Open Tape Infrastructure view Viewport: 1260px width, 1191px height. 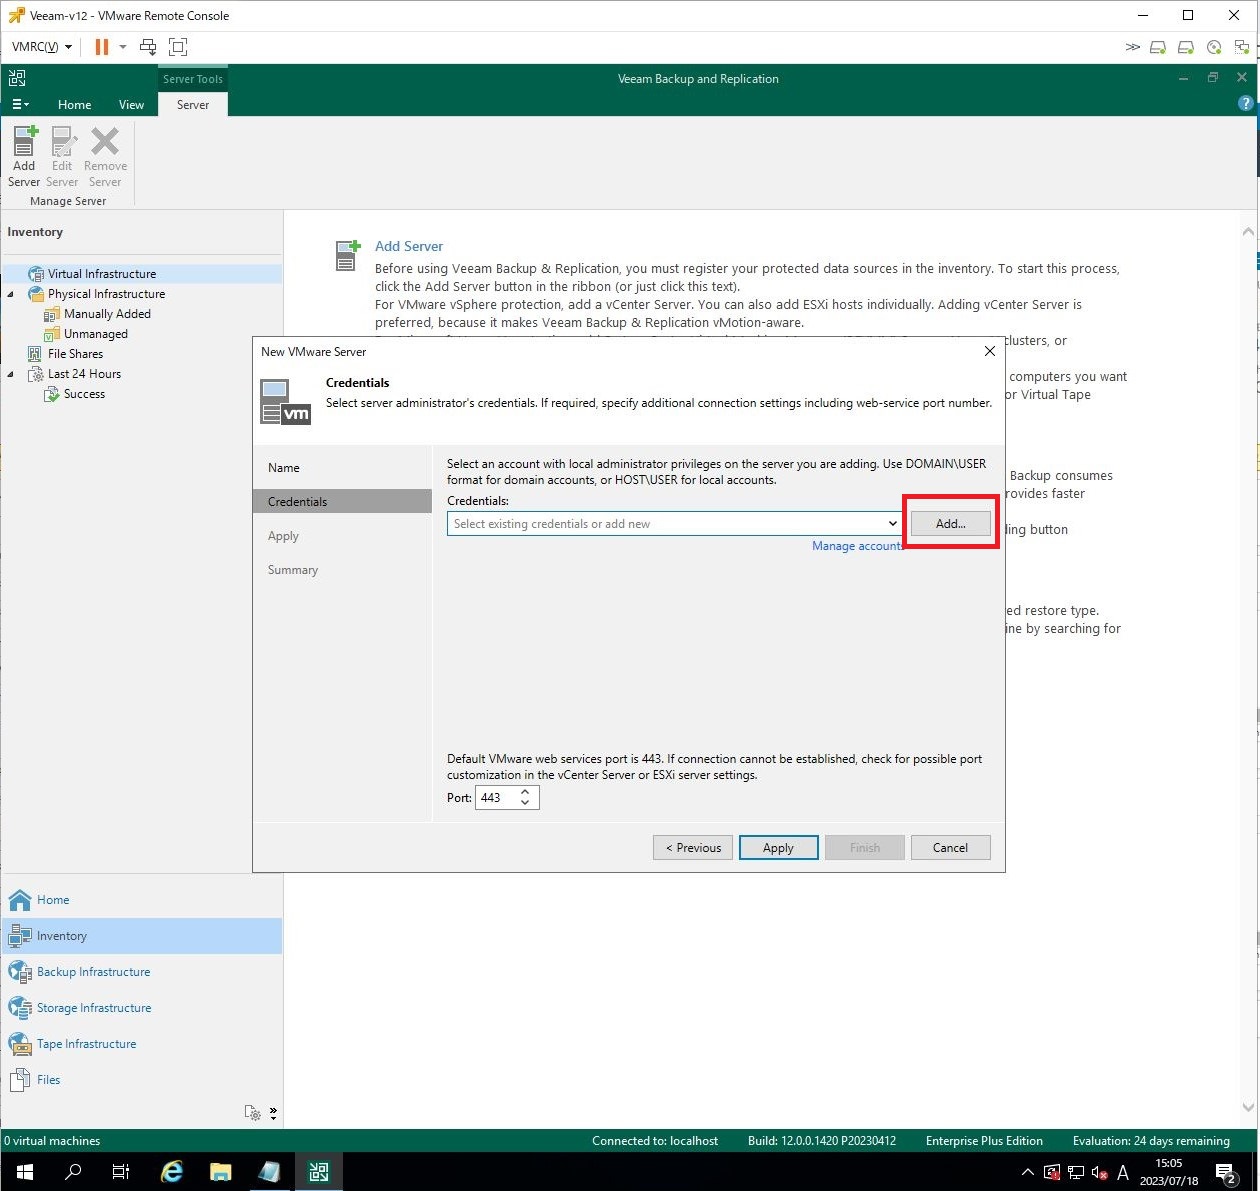pos(142,1044)
